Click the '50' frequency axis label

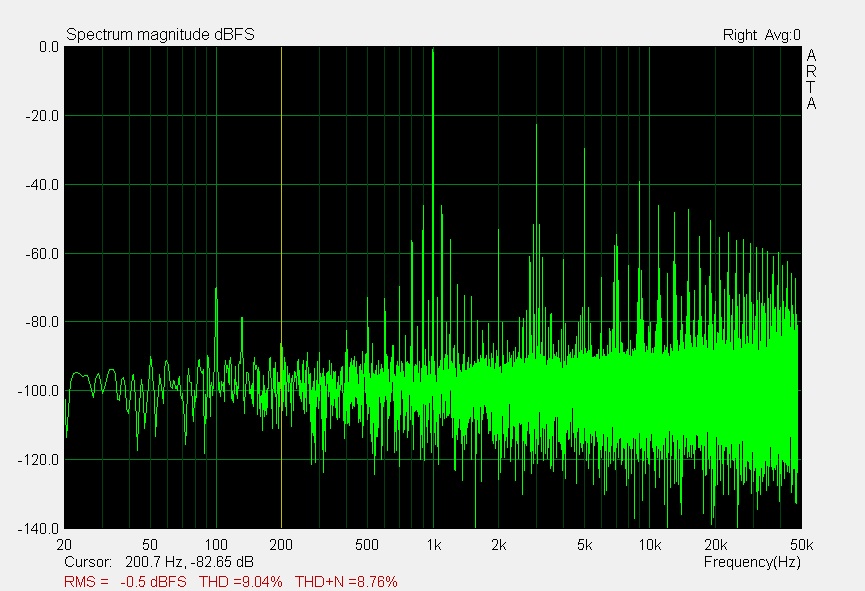coord(149,545)
